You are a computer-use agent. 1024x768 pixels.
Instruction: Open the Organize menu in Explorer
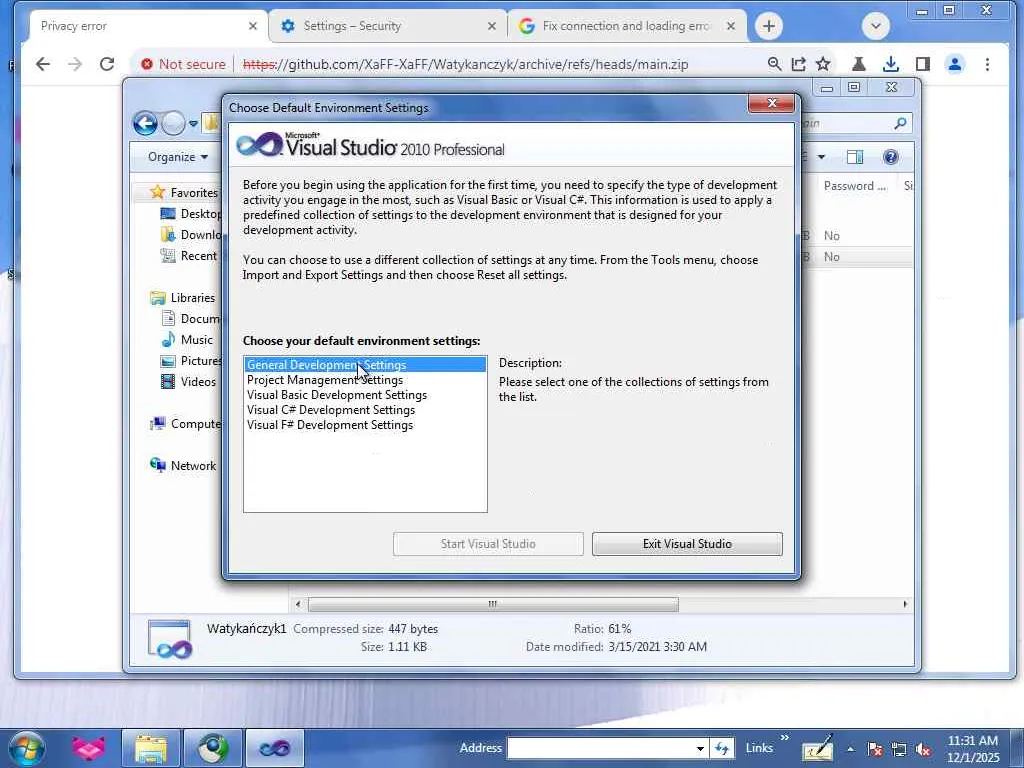tap(178, 157)
